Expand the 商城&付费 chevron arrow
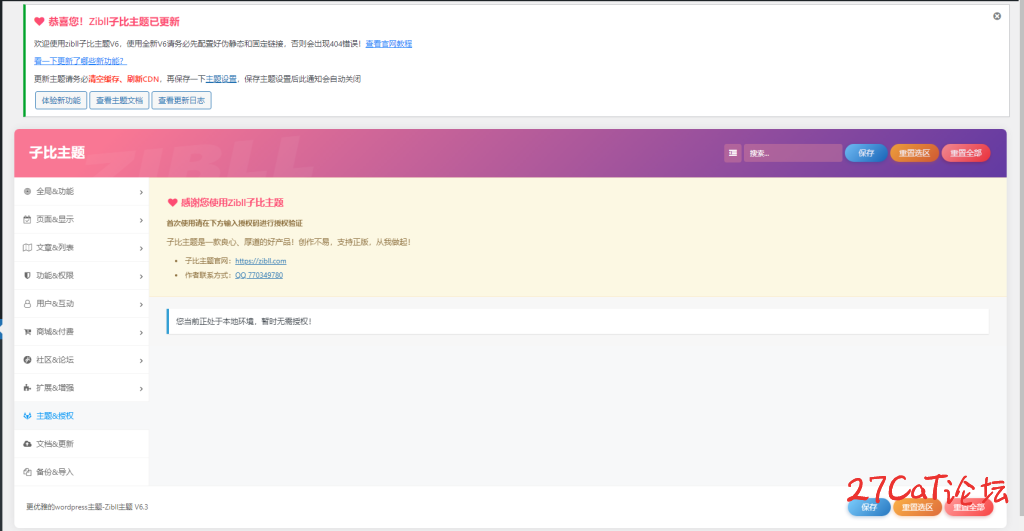 tap(141, 332)
